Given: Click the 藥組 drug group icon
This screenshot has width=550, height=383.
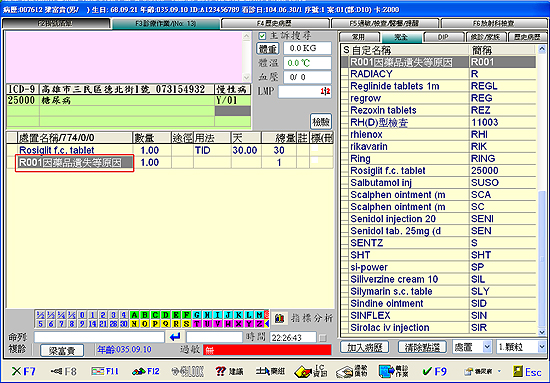Looking at the screenshot, I should (x=270, y=371).
